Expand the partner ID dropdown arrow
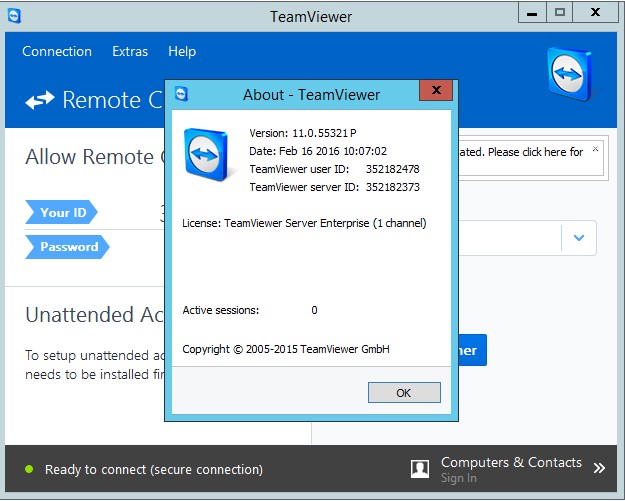Image resolution: width=625 pixels, height=501 pixels. (x=579, y=238)
